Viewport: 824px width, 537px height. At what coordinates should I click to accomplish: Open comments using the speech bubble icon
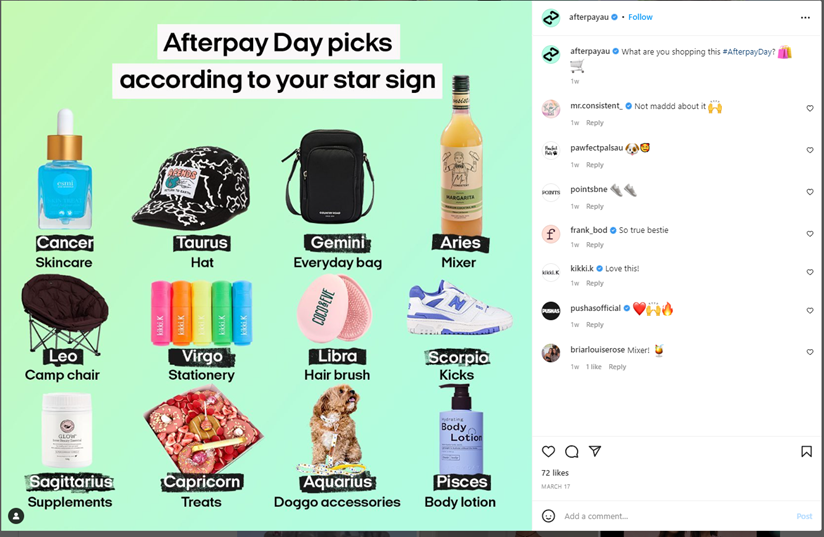pyautogui.click(x=572, y=451)
